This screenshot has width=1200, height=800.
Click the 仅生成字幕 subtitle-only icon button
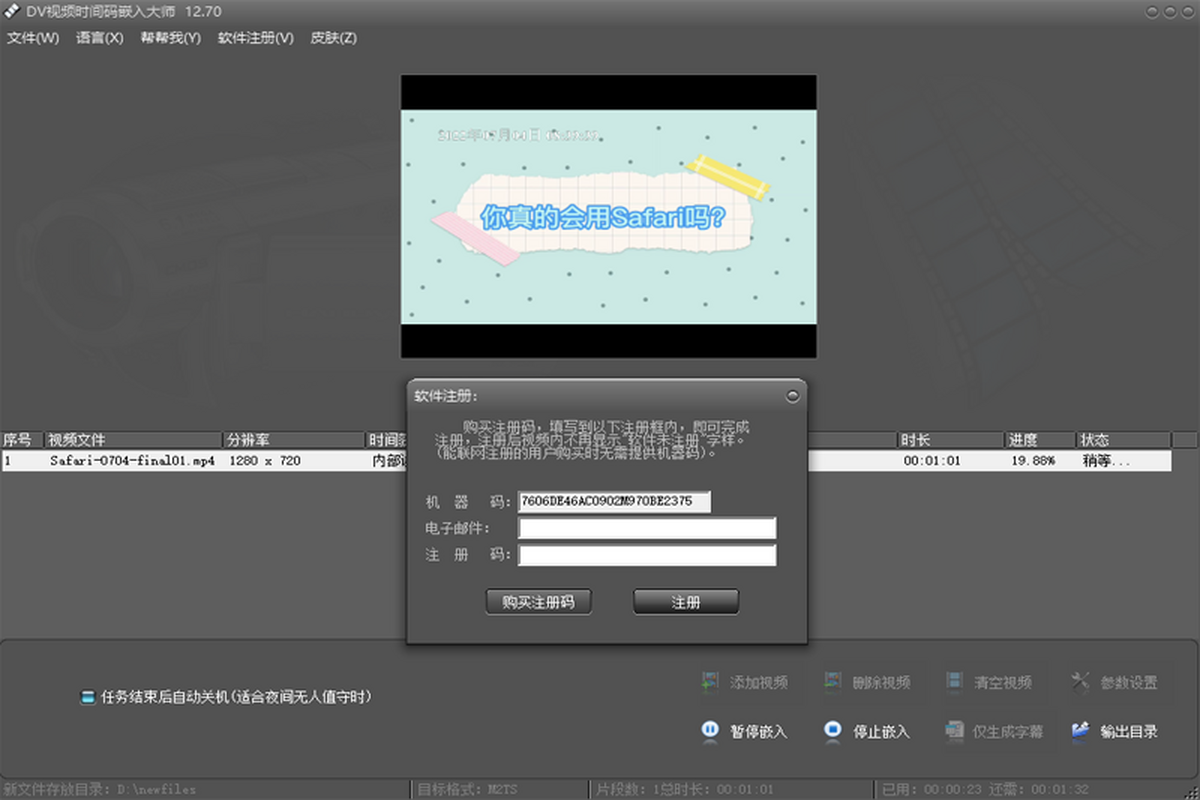click(993, 731)
